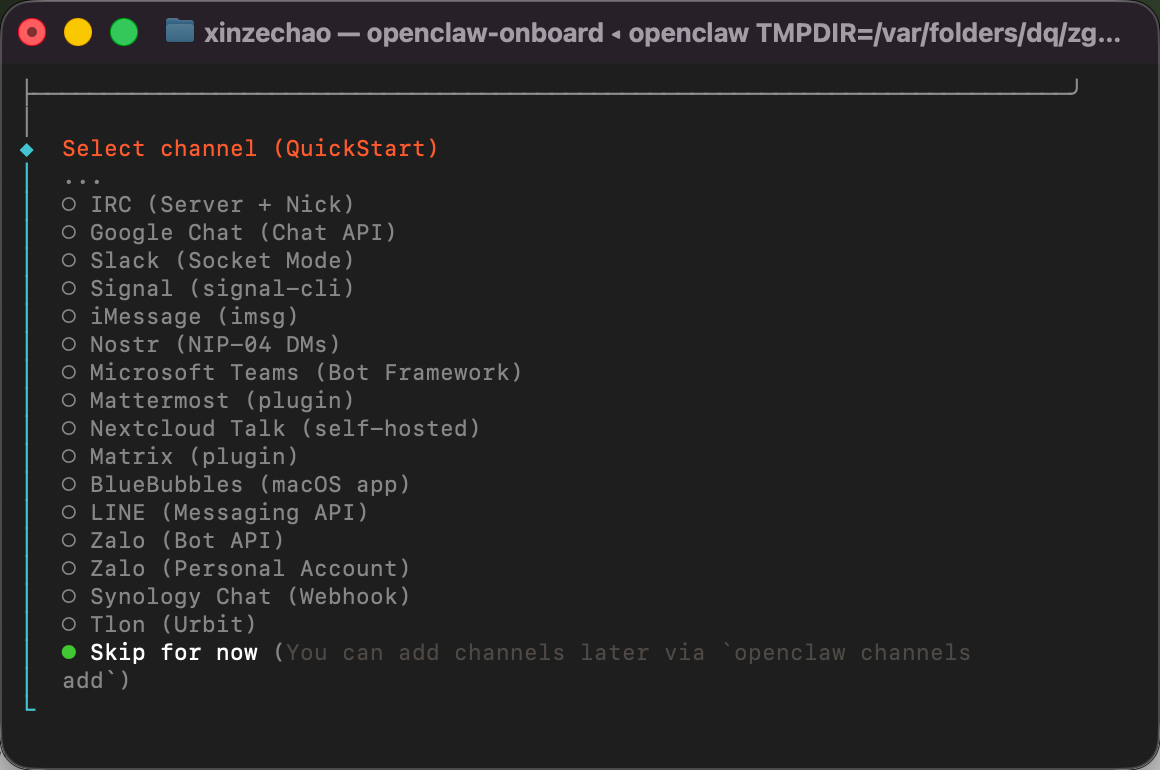1160x770 pixels.
Task: Select Mattermost (plugin) option
Action: 208,400
